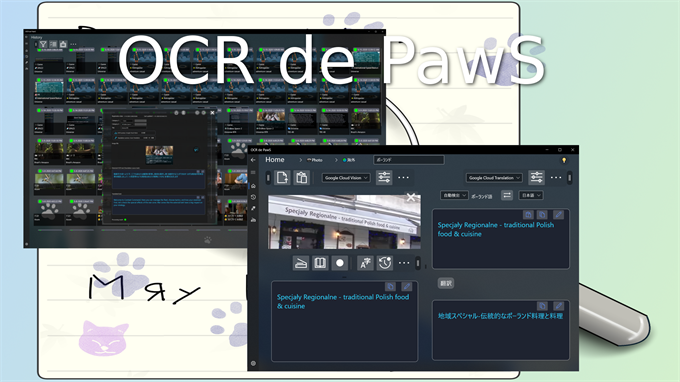This screenshot has width=680, height=382.
Task: Click the name field containing ポーランド
Action: 409,160
